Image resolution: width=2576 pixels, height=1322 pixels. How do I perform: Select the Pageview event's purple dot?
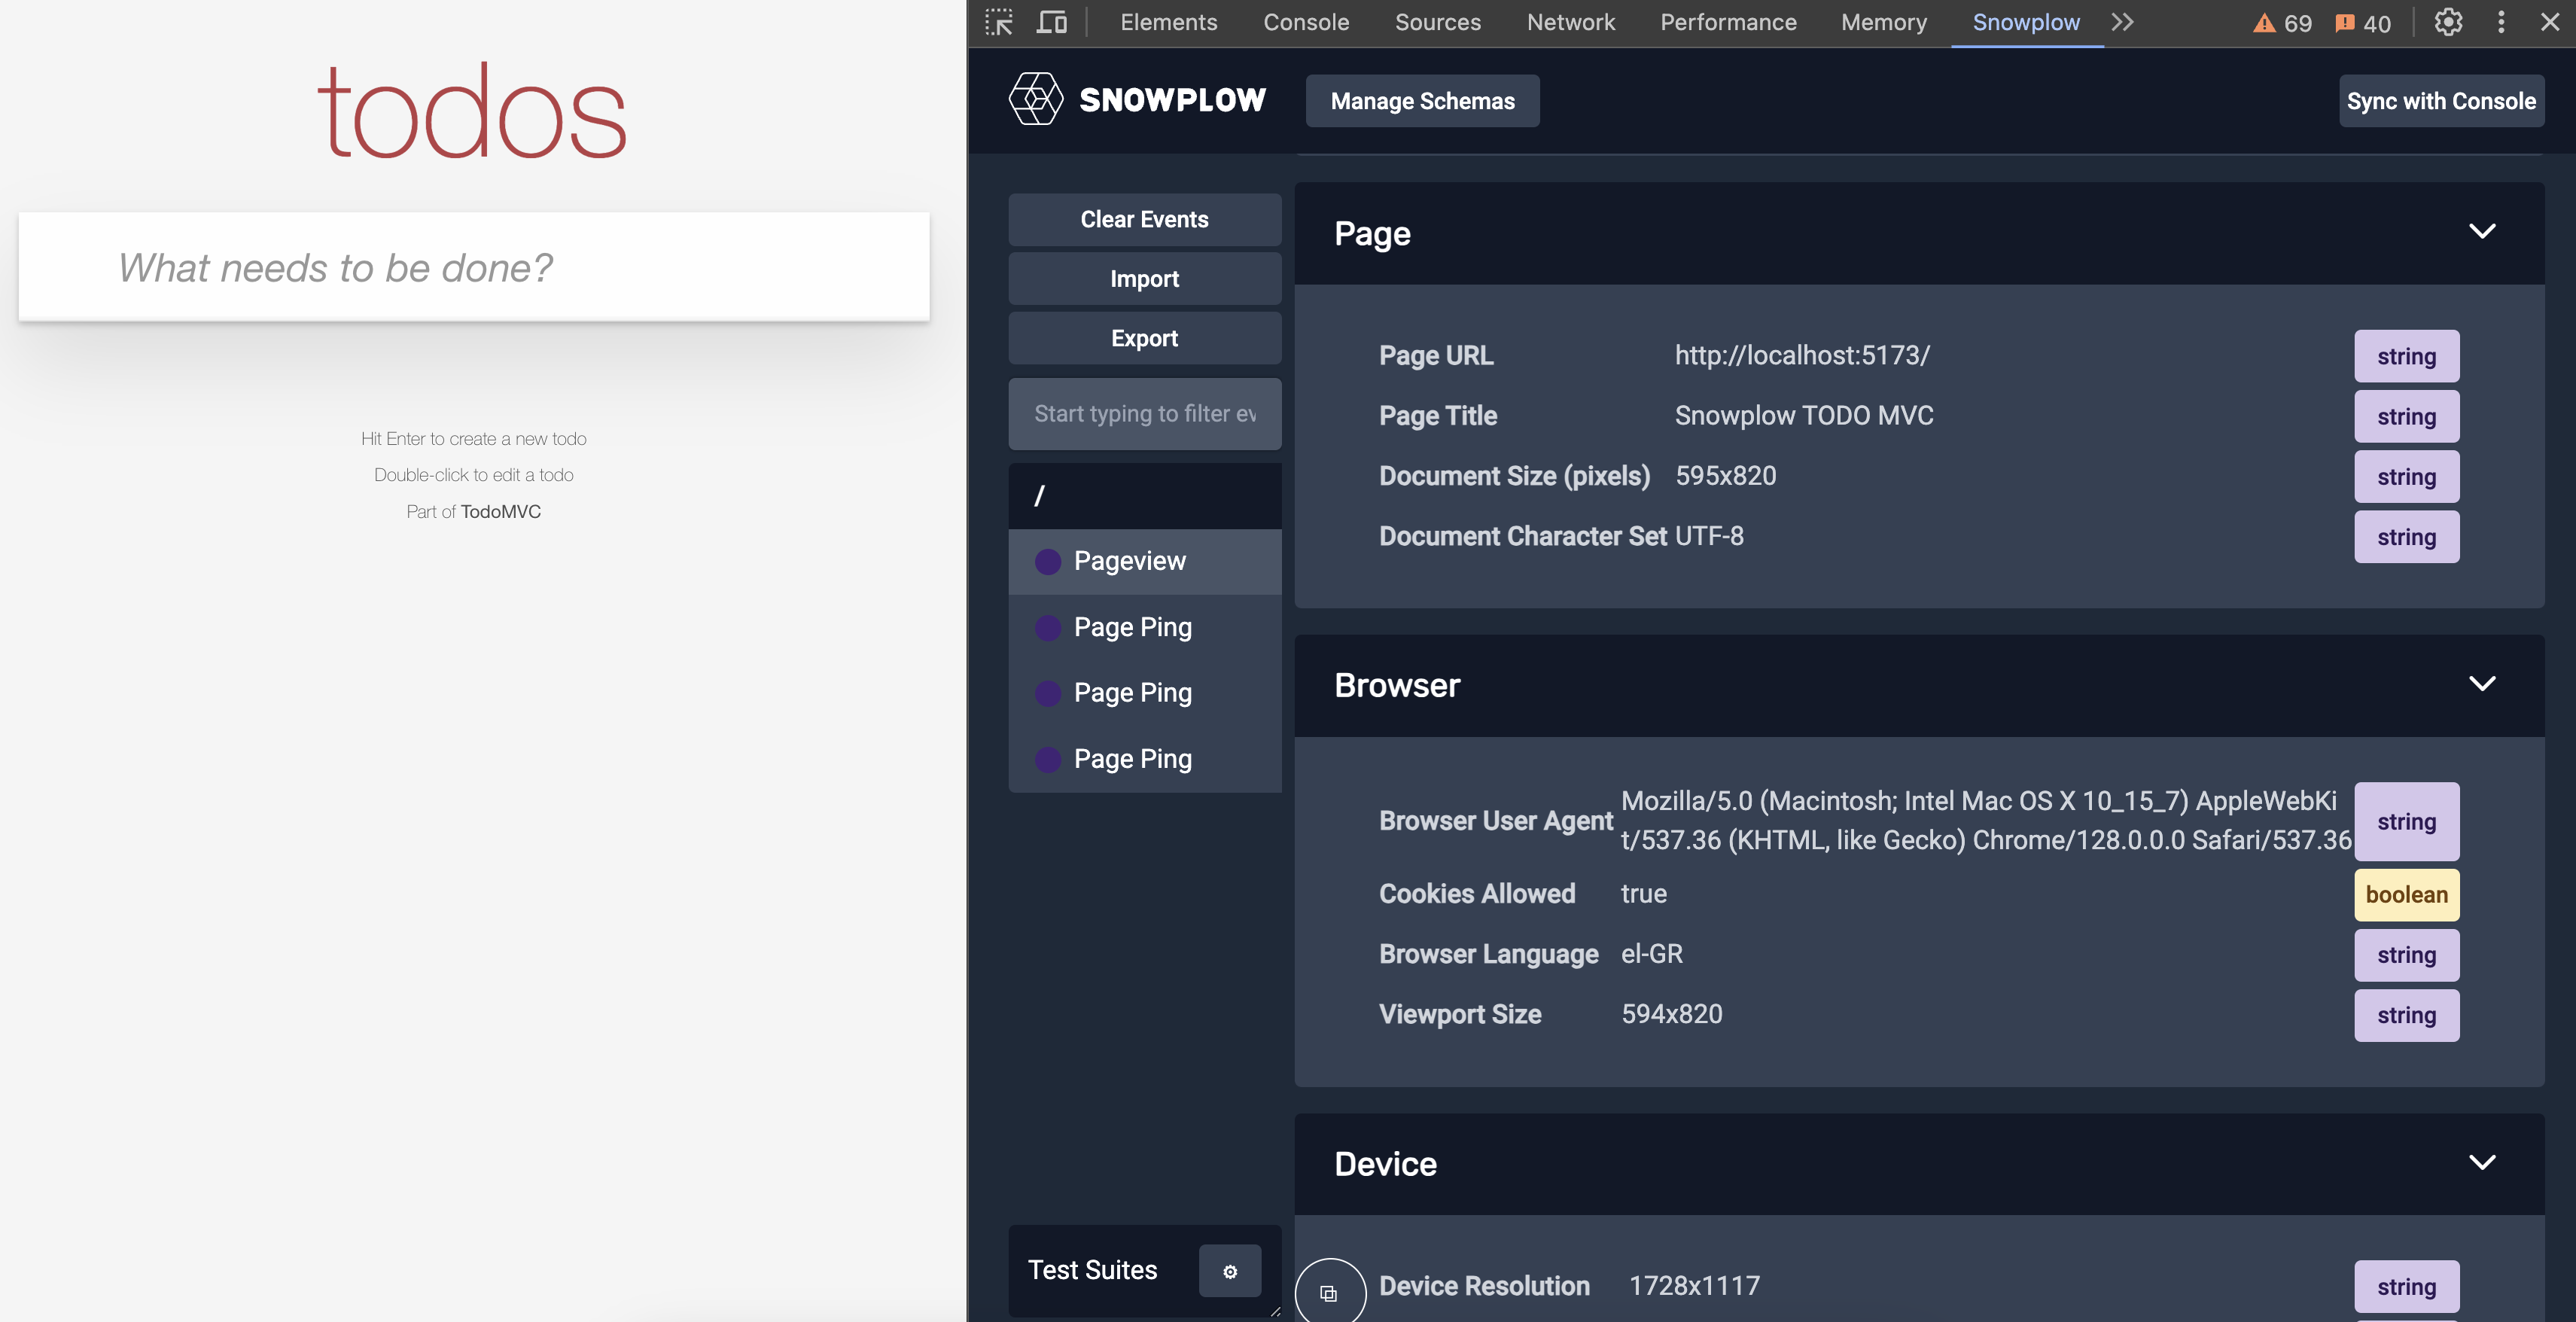pos(1047,562)
